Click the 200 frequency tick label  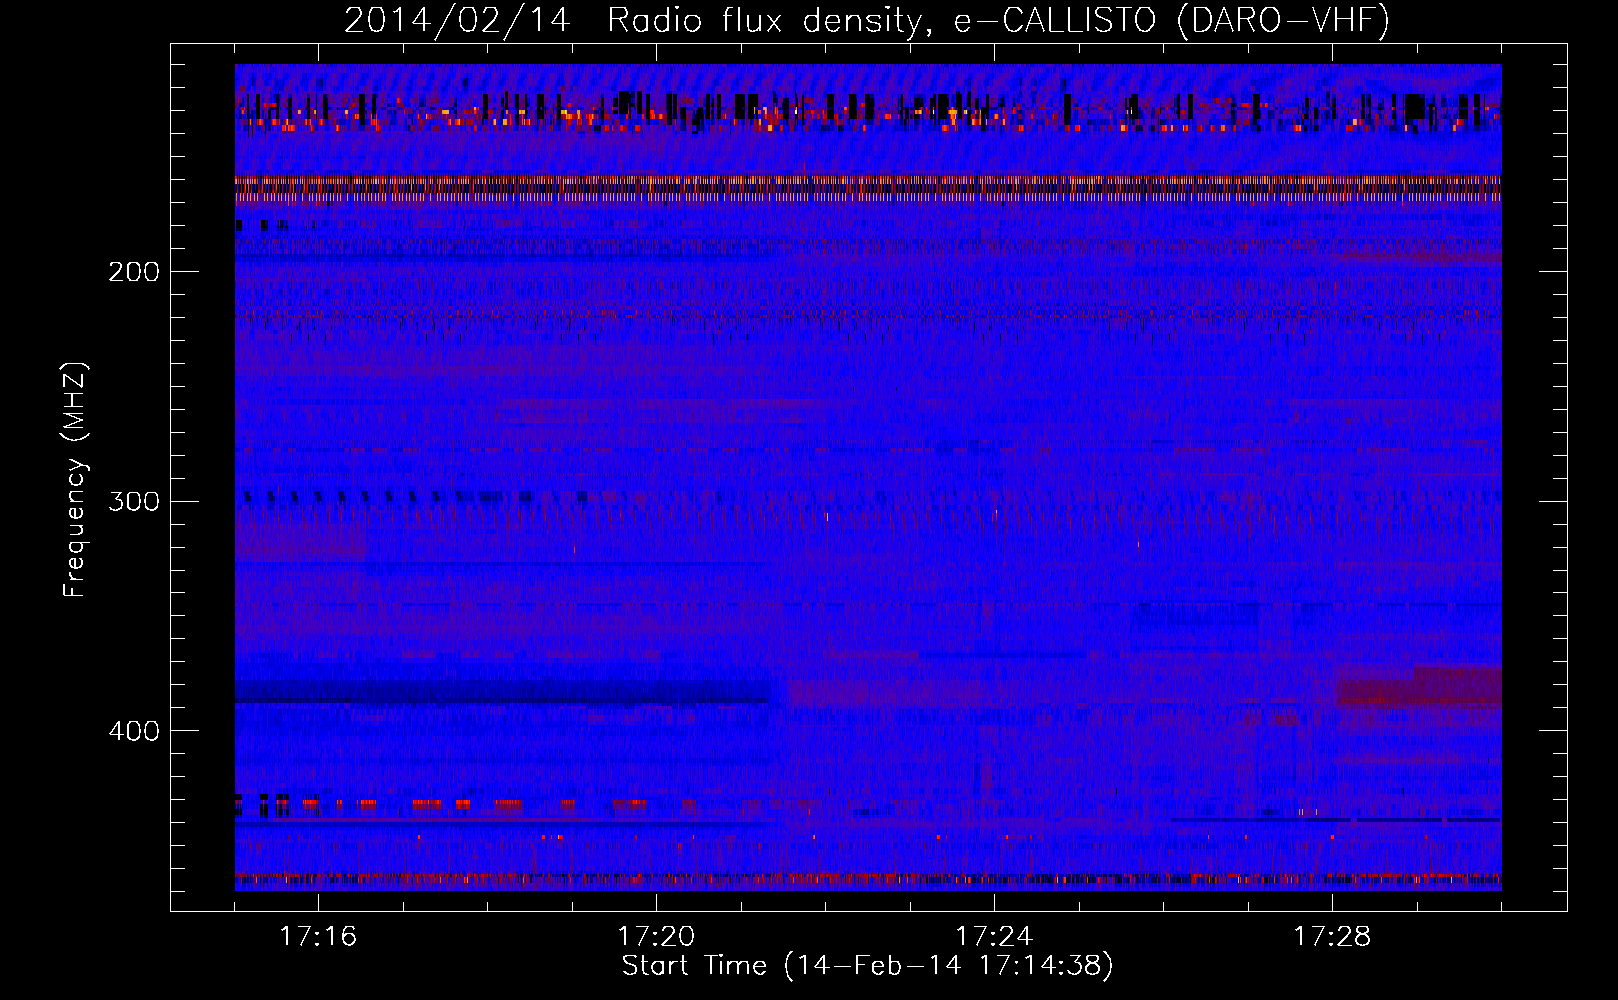click(x=134, y=272)
